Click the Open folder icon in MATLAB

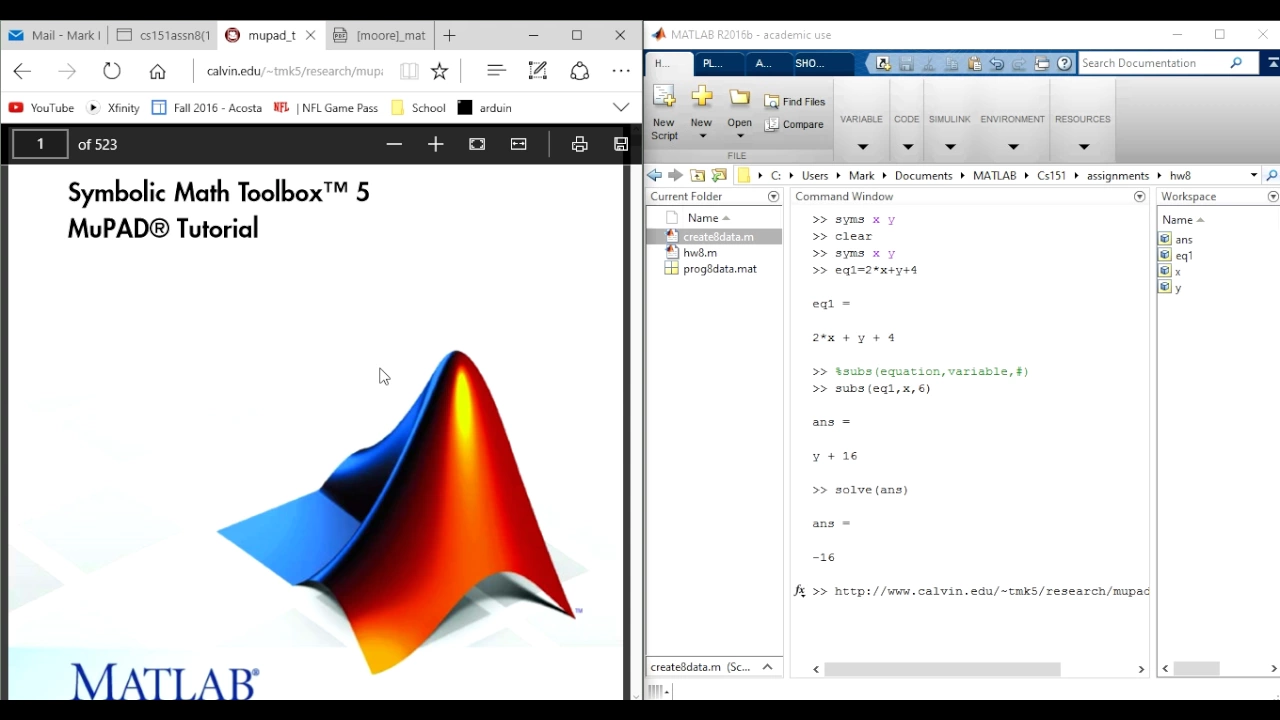tap(739, 98)
